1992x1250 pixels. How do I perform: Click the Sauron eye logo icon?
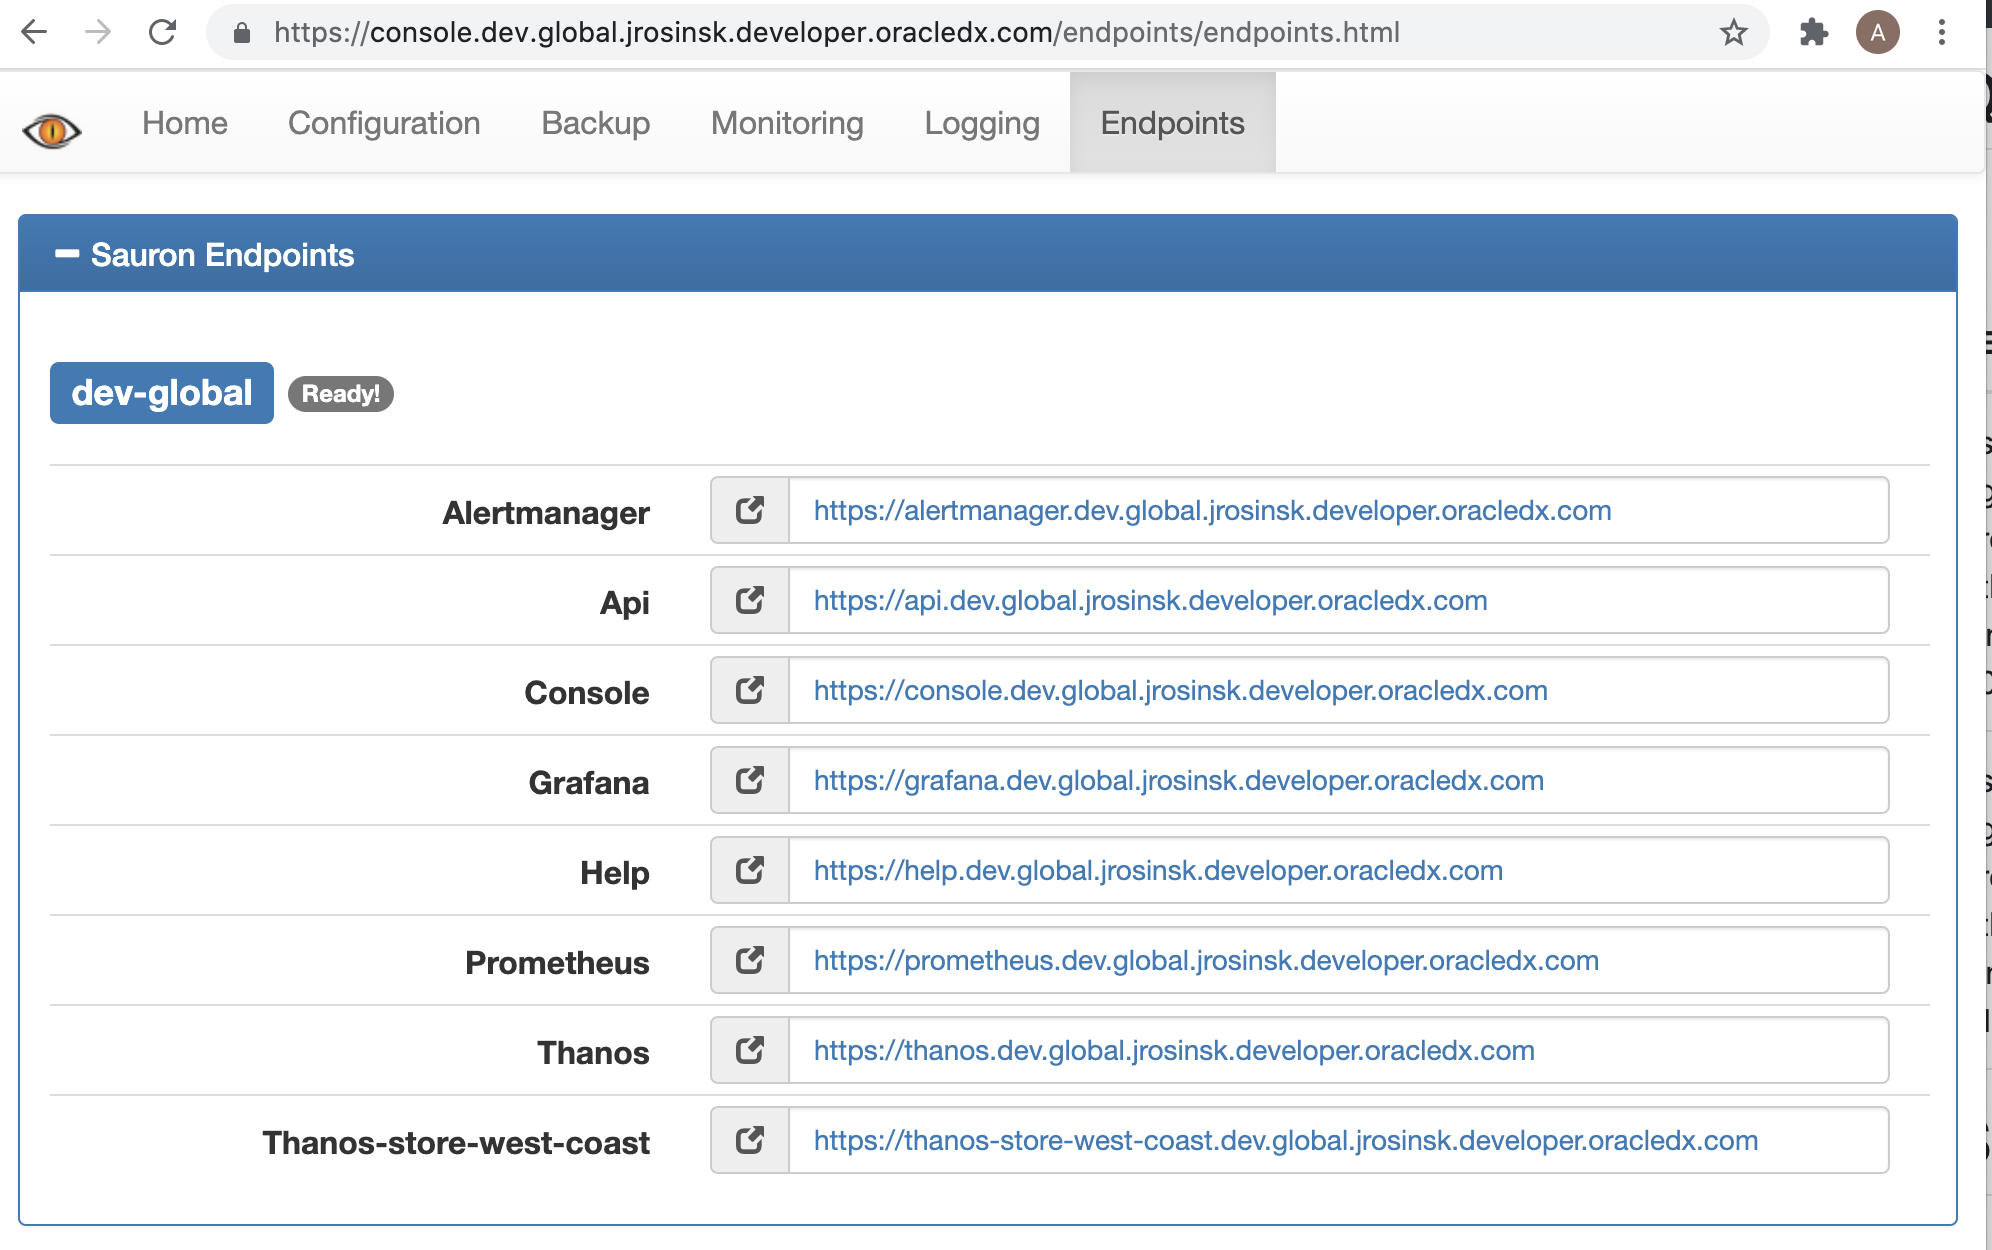(52, 130)
